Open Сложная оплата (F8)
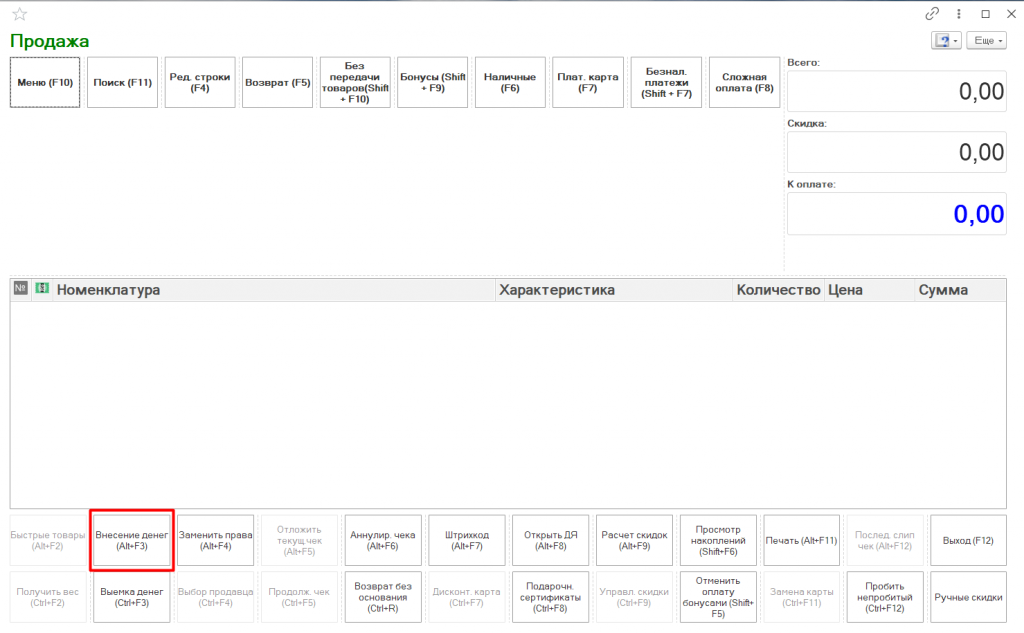This screenshot has width=1024, height=633. tap(744, 83)
